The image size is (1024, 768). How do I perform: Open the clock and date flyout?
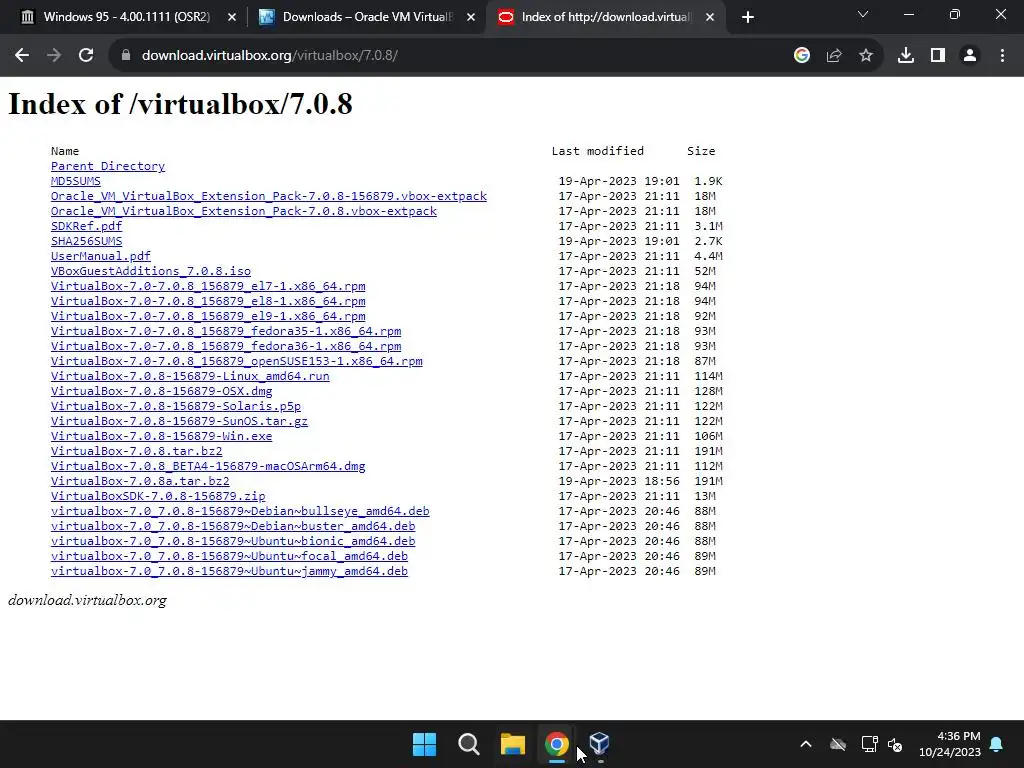(950, 744)
